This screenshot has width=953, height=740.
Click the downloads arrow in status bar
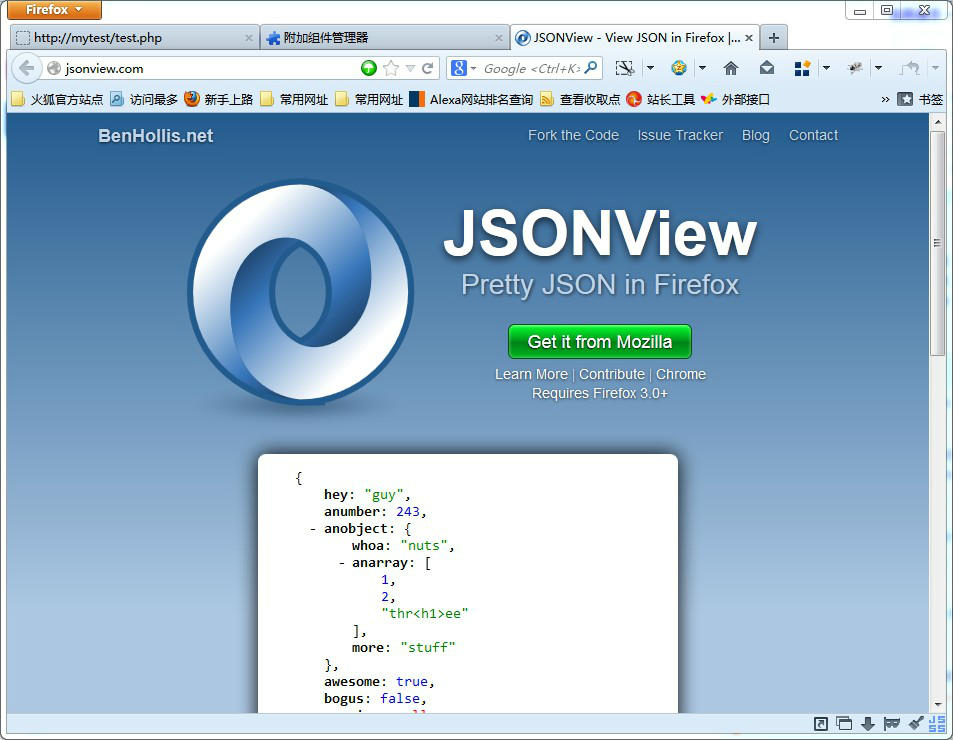[x=868, y=724]
